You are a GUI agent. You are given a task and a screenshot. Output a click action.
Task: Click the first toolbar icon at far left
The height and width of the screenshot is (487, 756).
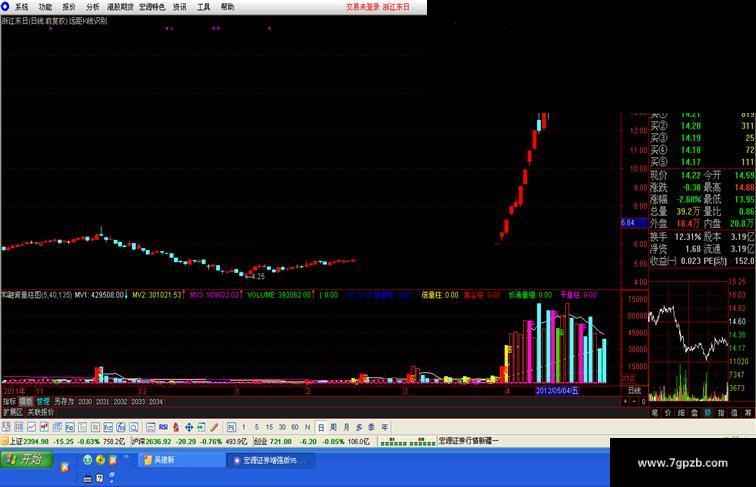pos(6,427)
